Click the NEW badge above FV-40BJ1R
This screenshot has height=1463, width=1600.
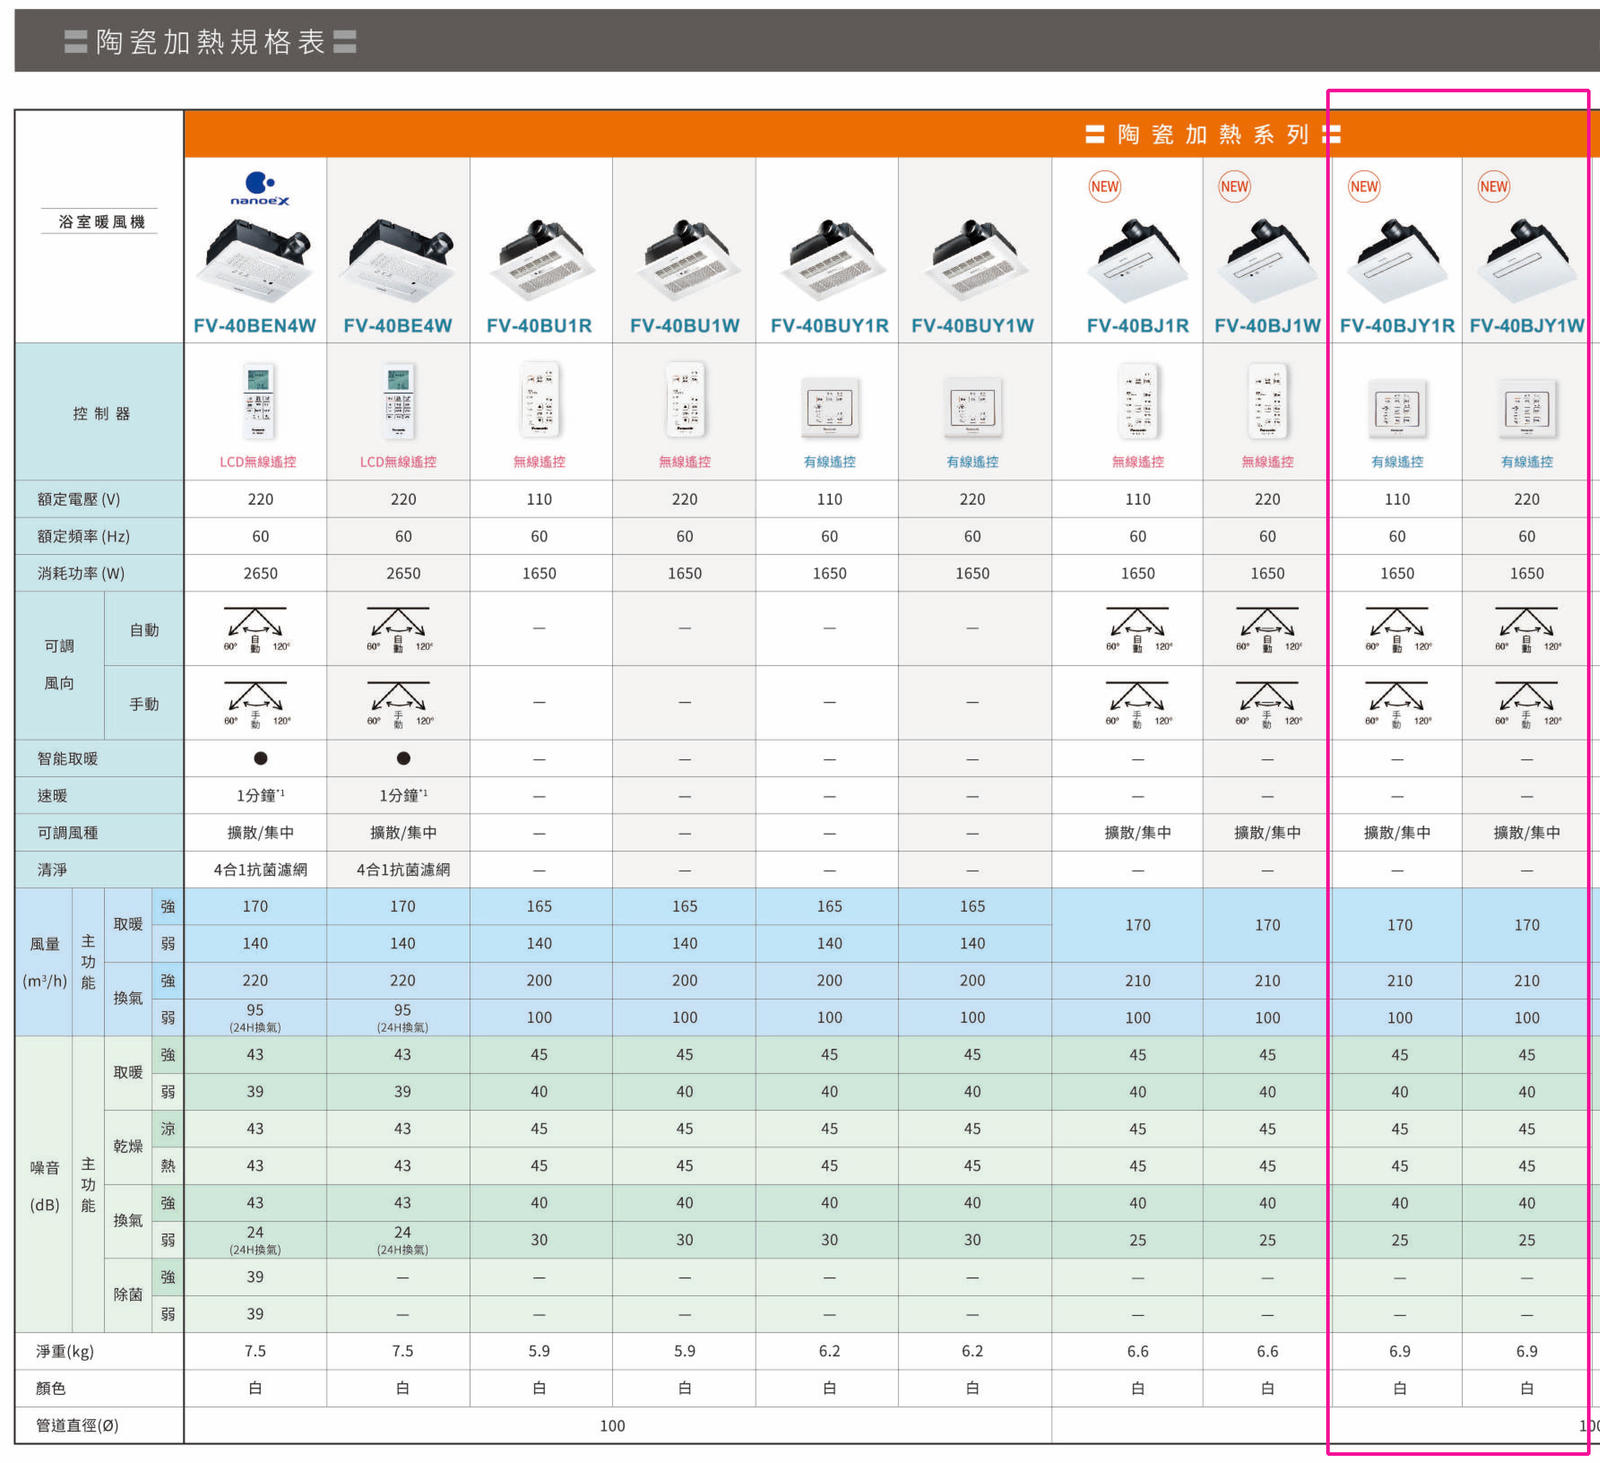tap(1105, 187)
